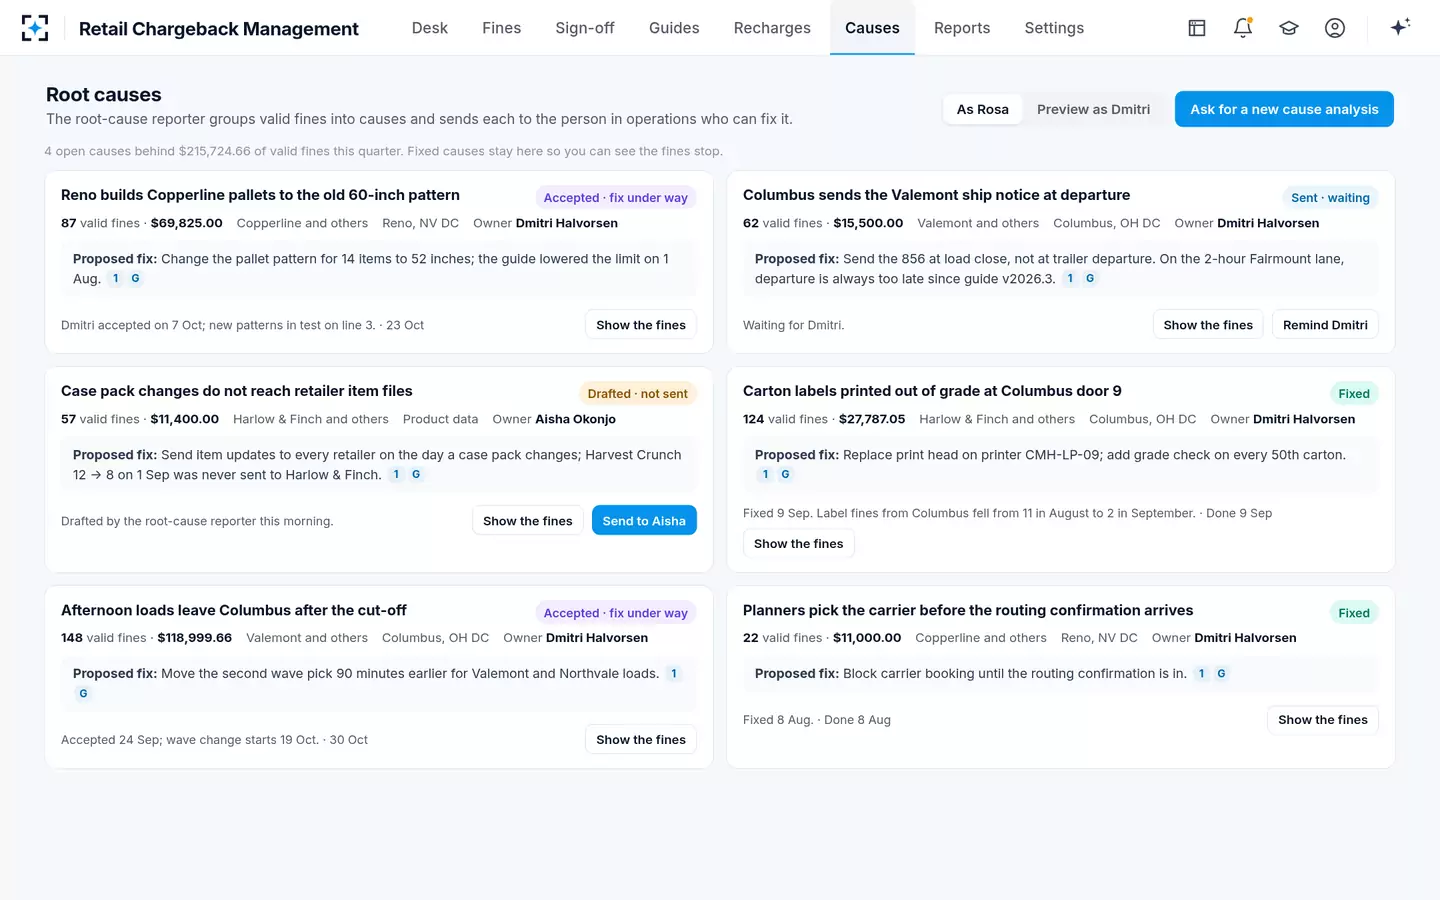The width and height of the screenshot is (1440, 900).
Task: Open citation 1 on routing confirmation fix
Action: coord(1201,674)
